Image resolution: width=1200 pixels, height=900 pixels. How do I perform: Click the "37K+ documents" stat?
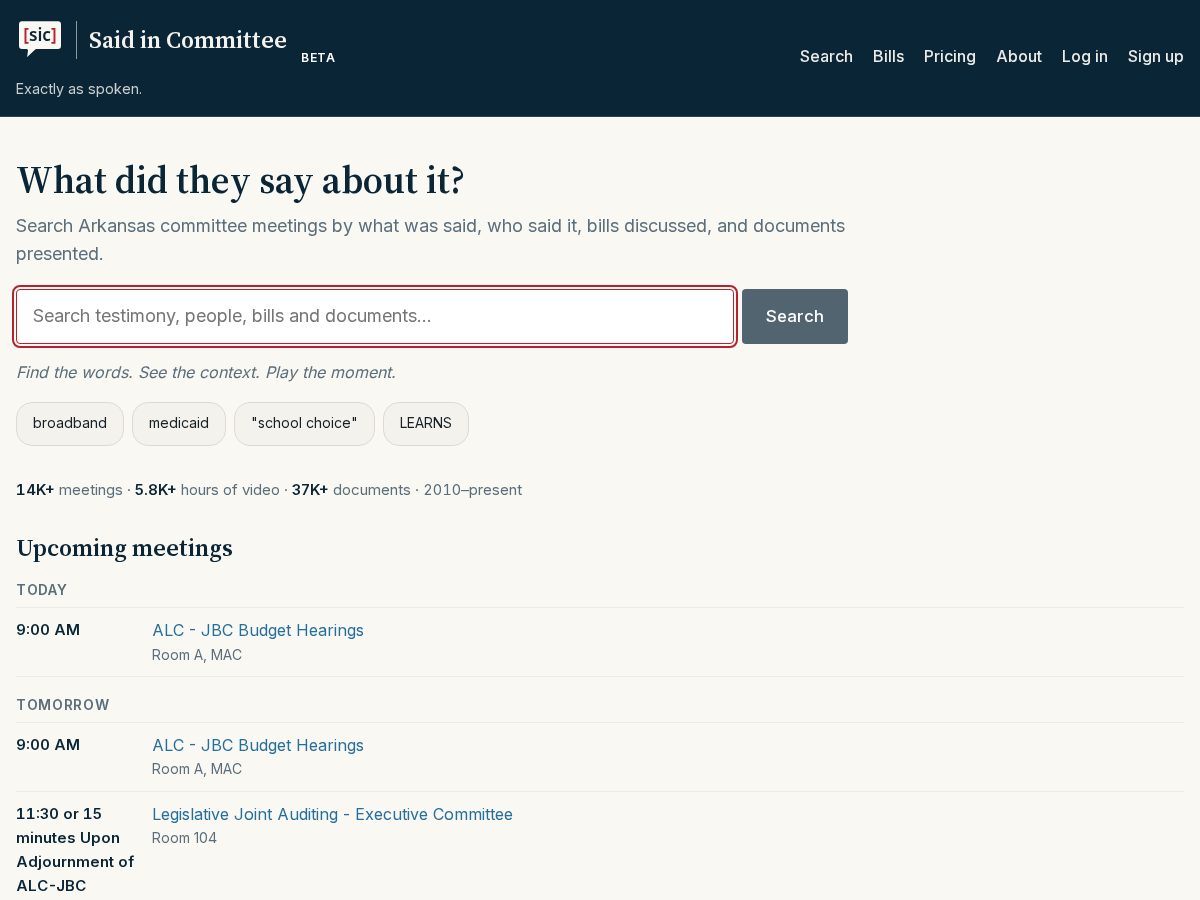click(351, 490)
